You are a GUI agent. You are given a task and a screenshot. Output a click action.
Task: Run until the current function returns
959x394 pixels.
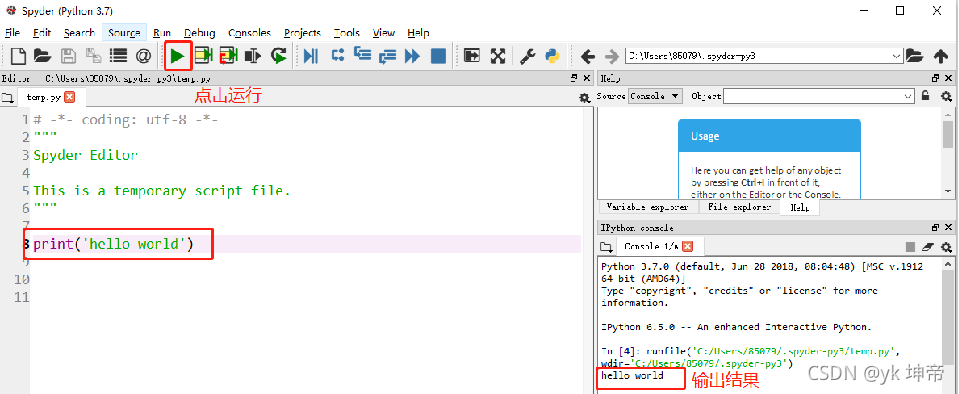[388, 56]
